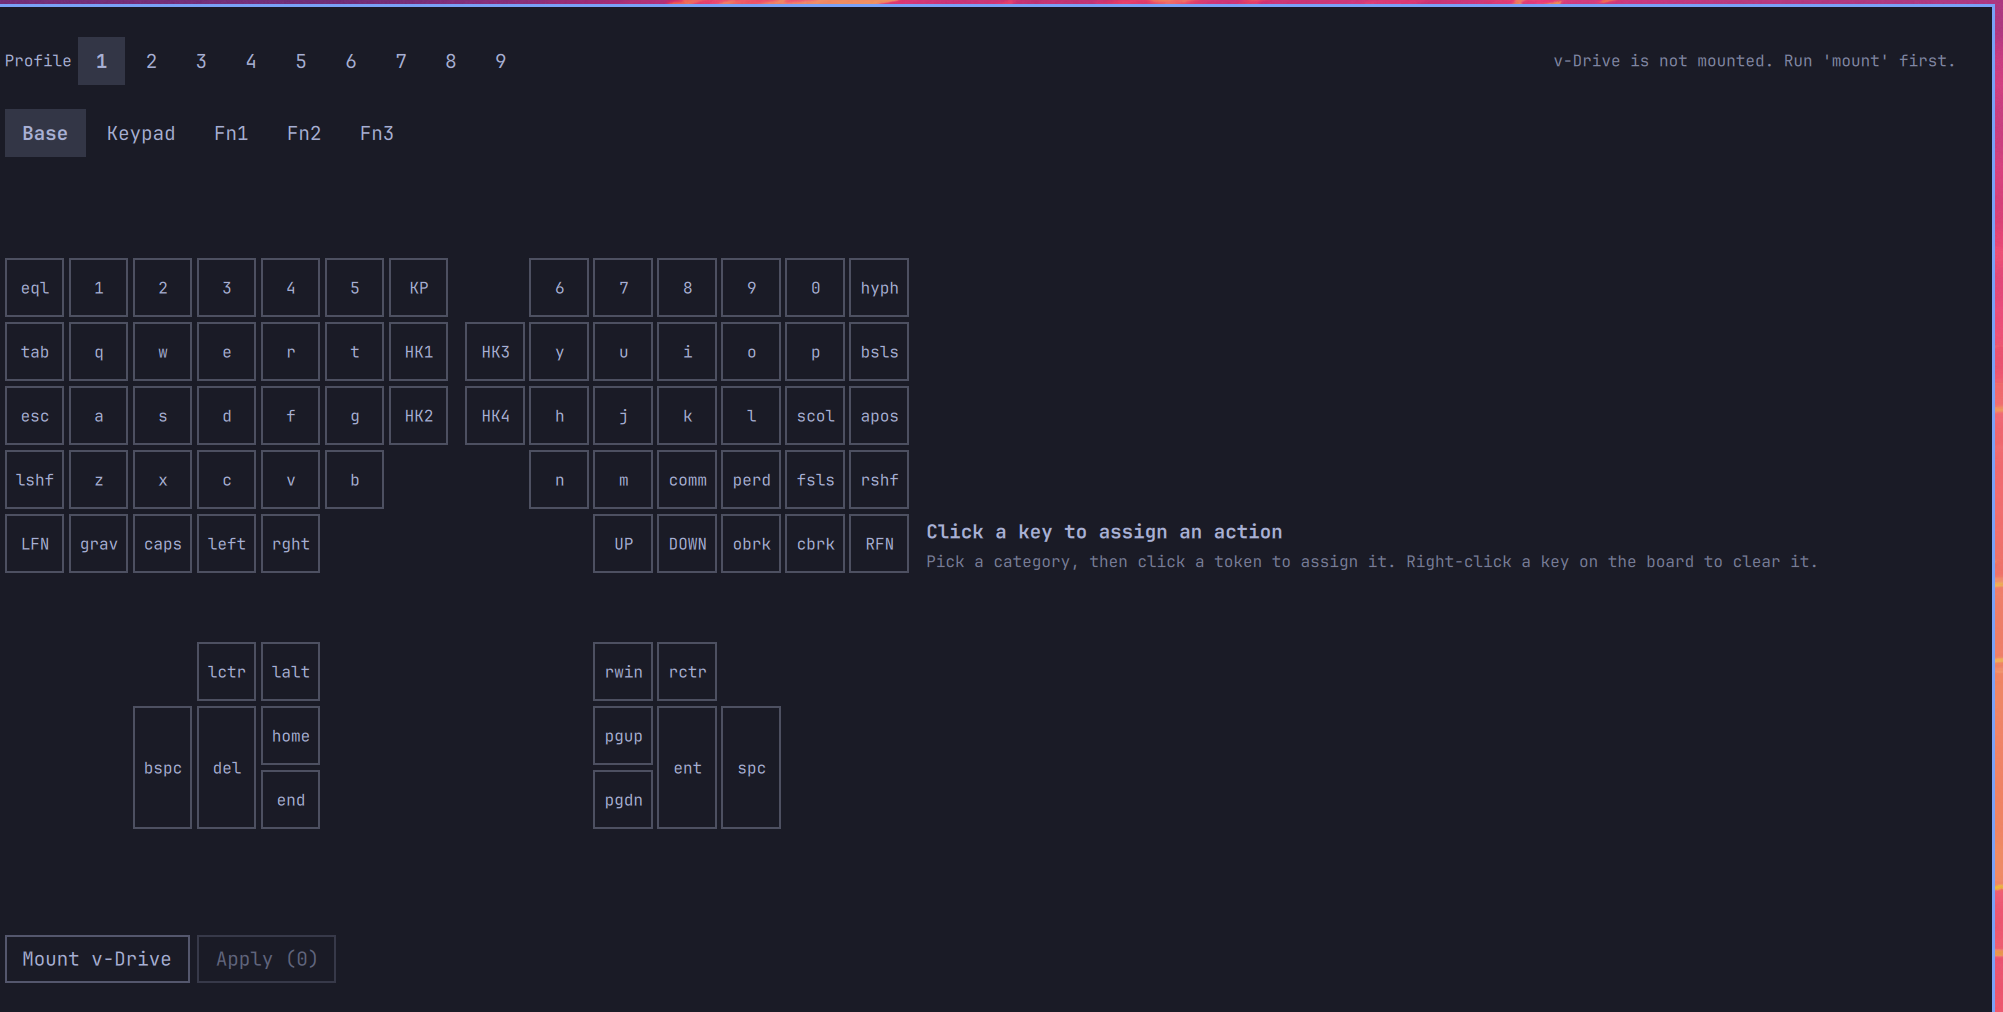Select the Fn2 layer tab
This screenshot has width=2003, height=1012.
(304, 133)
